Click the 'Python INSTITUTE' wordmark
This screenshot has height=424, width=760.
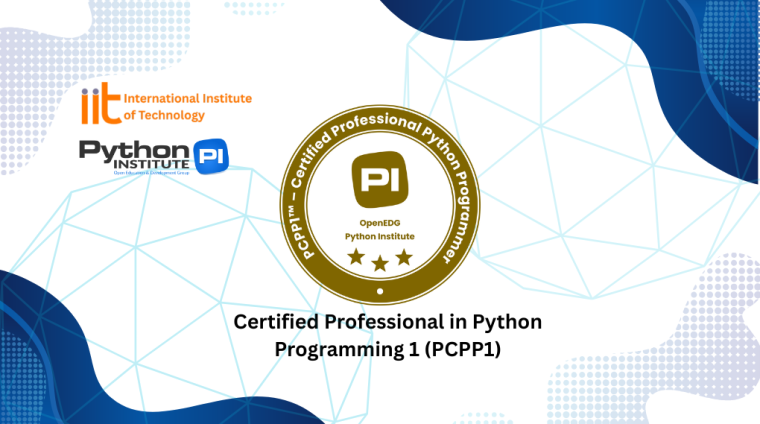(x=134, y=155)
